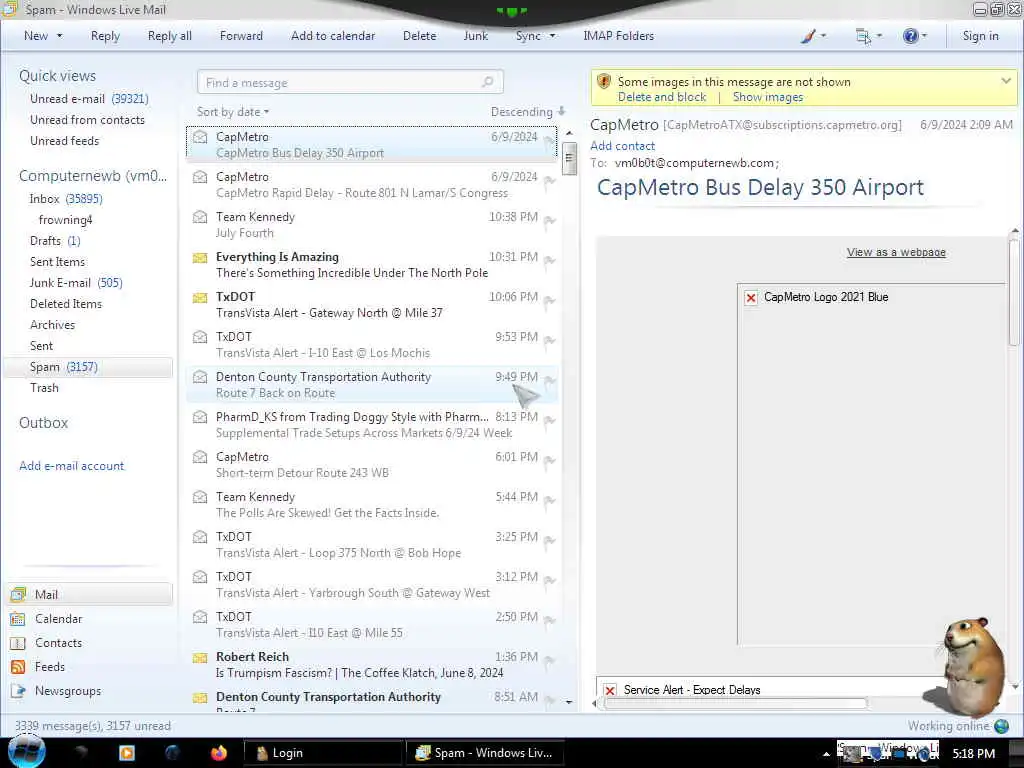The height and width of the screenshot is (768, 1024).
Task: Click Add to calendar in the toolbar
Action: [333, 36]
